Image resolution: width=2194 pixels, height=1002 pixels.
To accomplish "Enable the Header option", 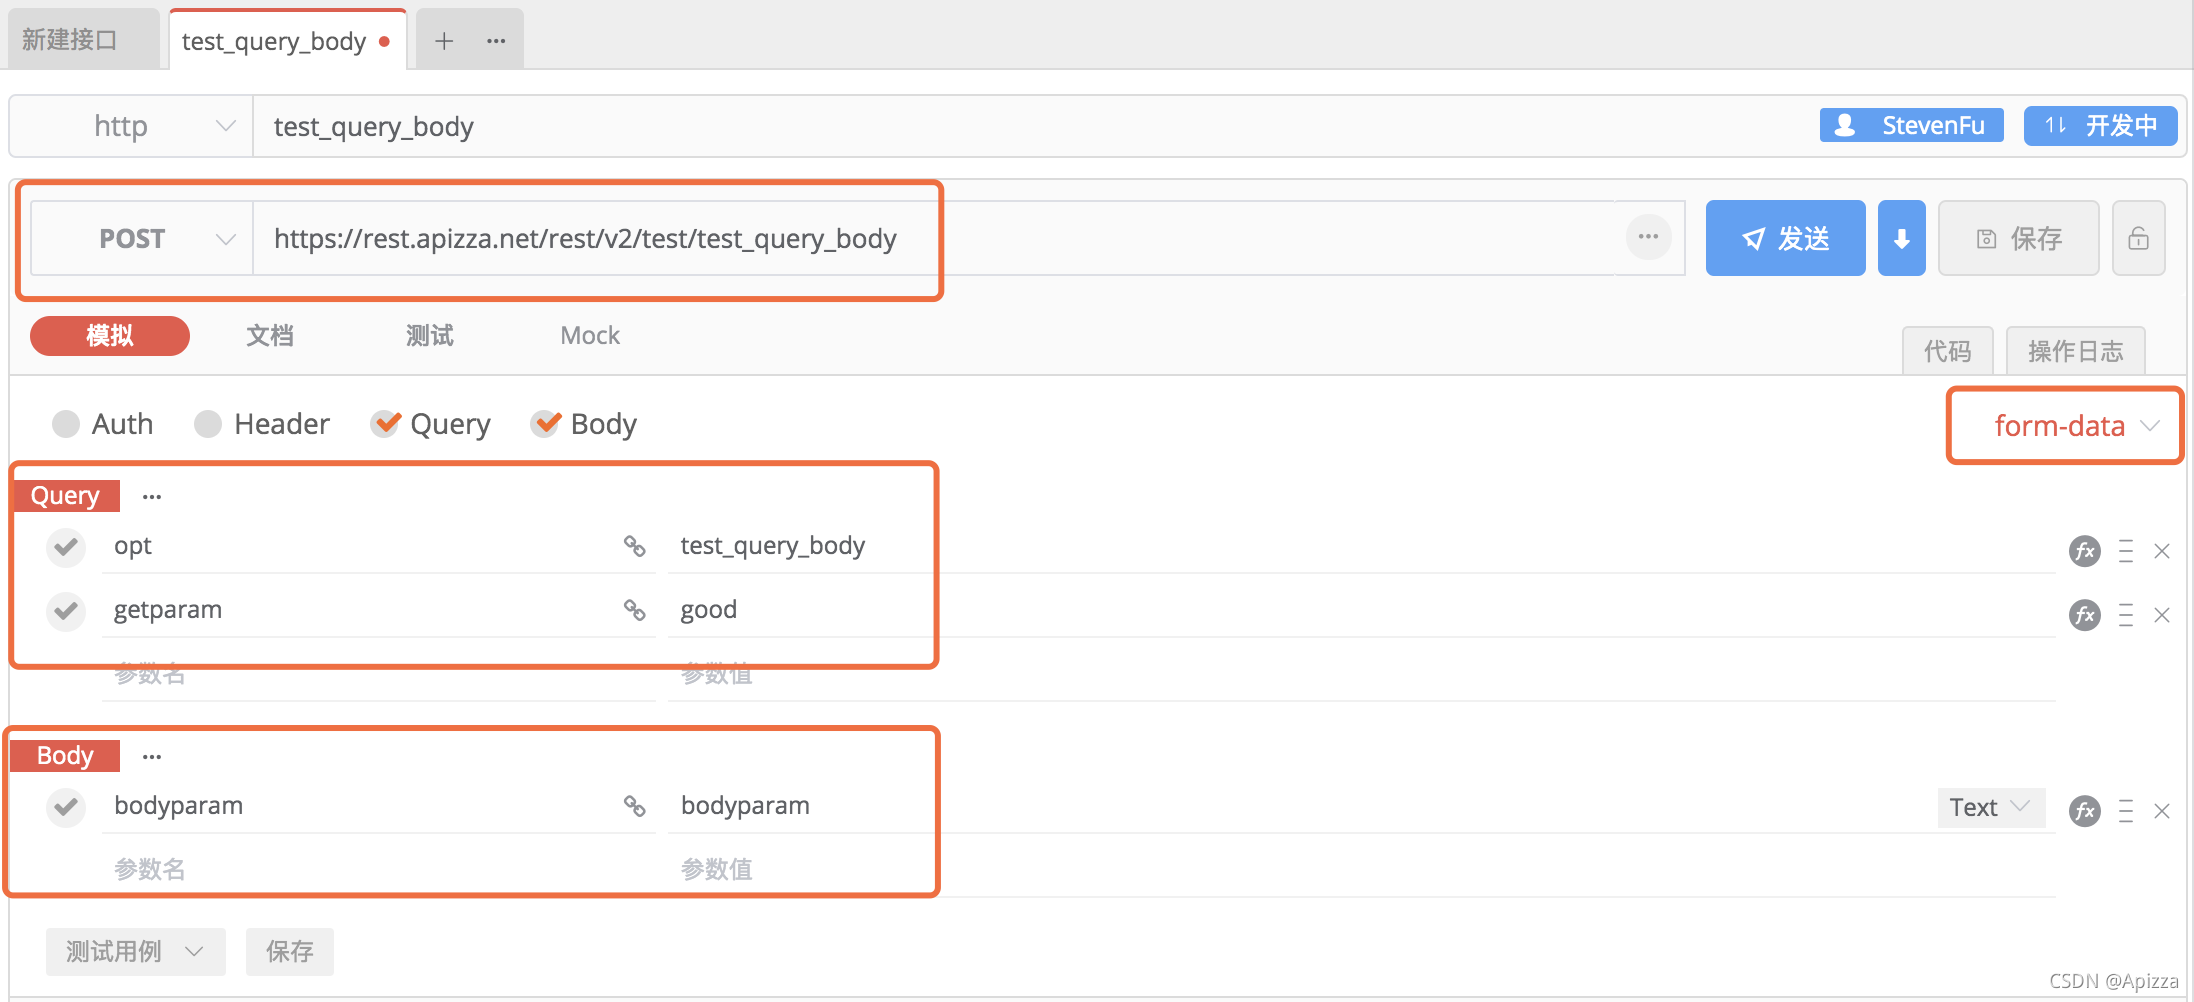I will pos(262,424).
